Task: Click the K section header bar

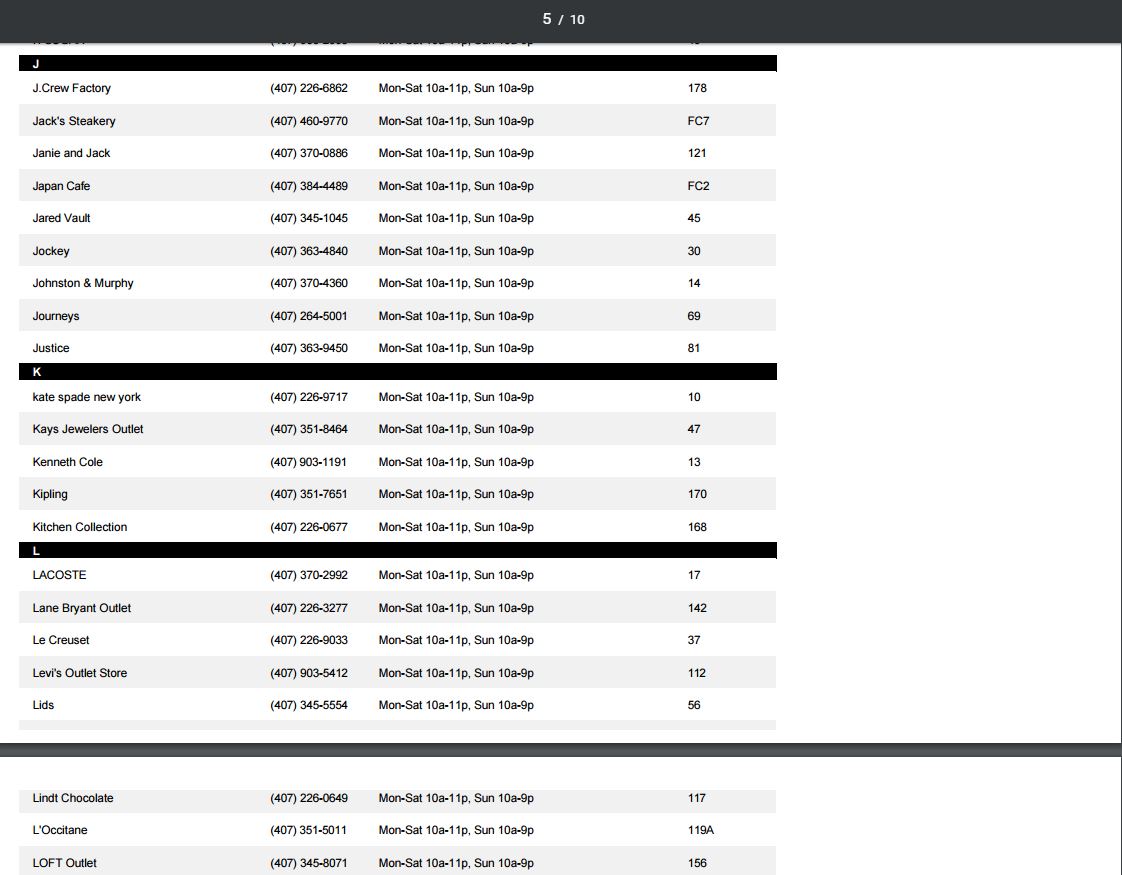Action: [398, 372]
